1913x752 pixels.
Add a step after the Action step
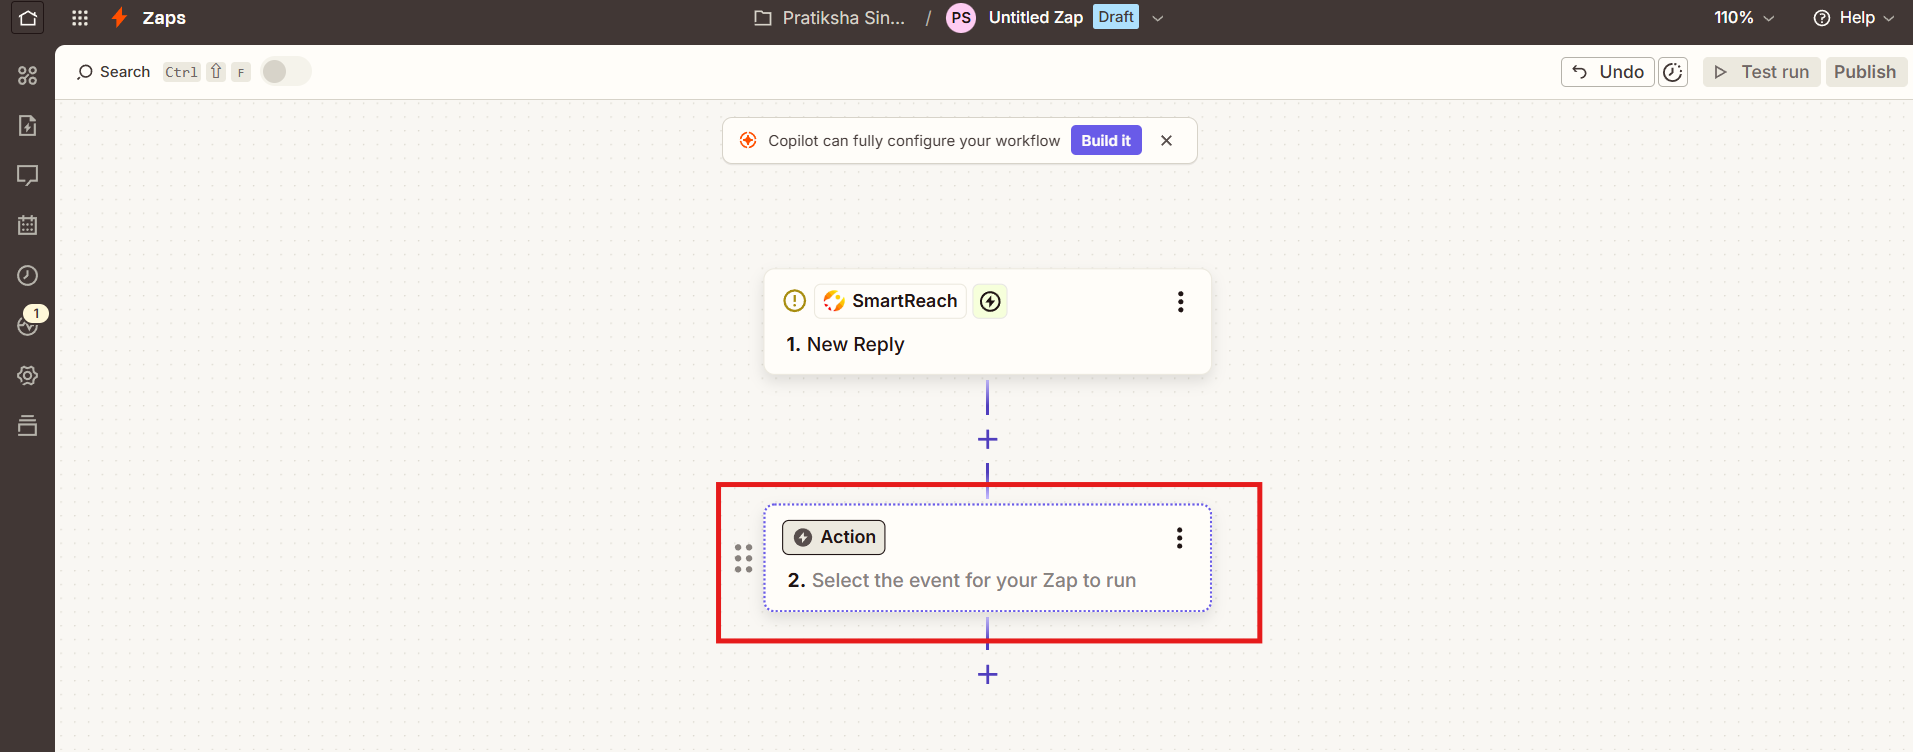[987, 674]
